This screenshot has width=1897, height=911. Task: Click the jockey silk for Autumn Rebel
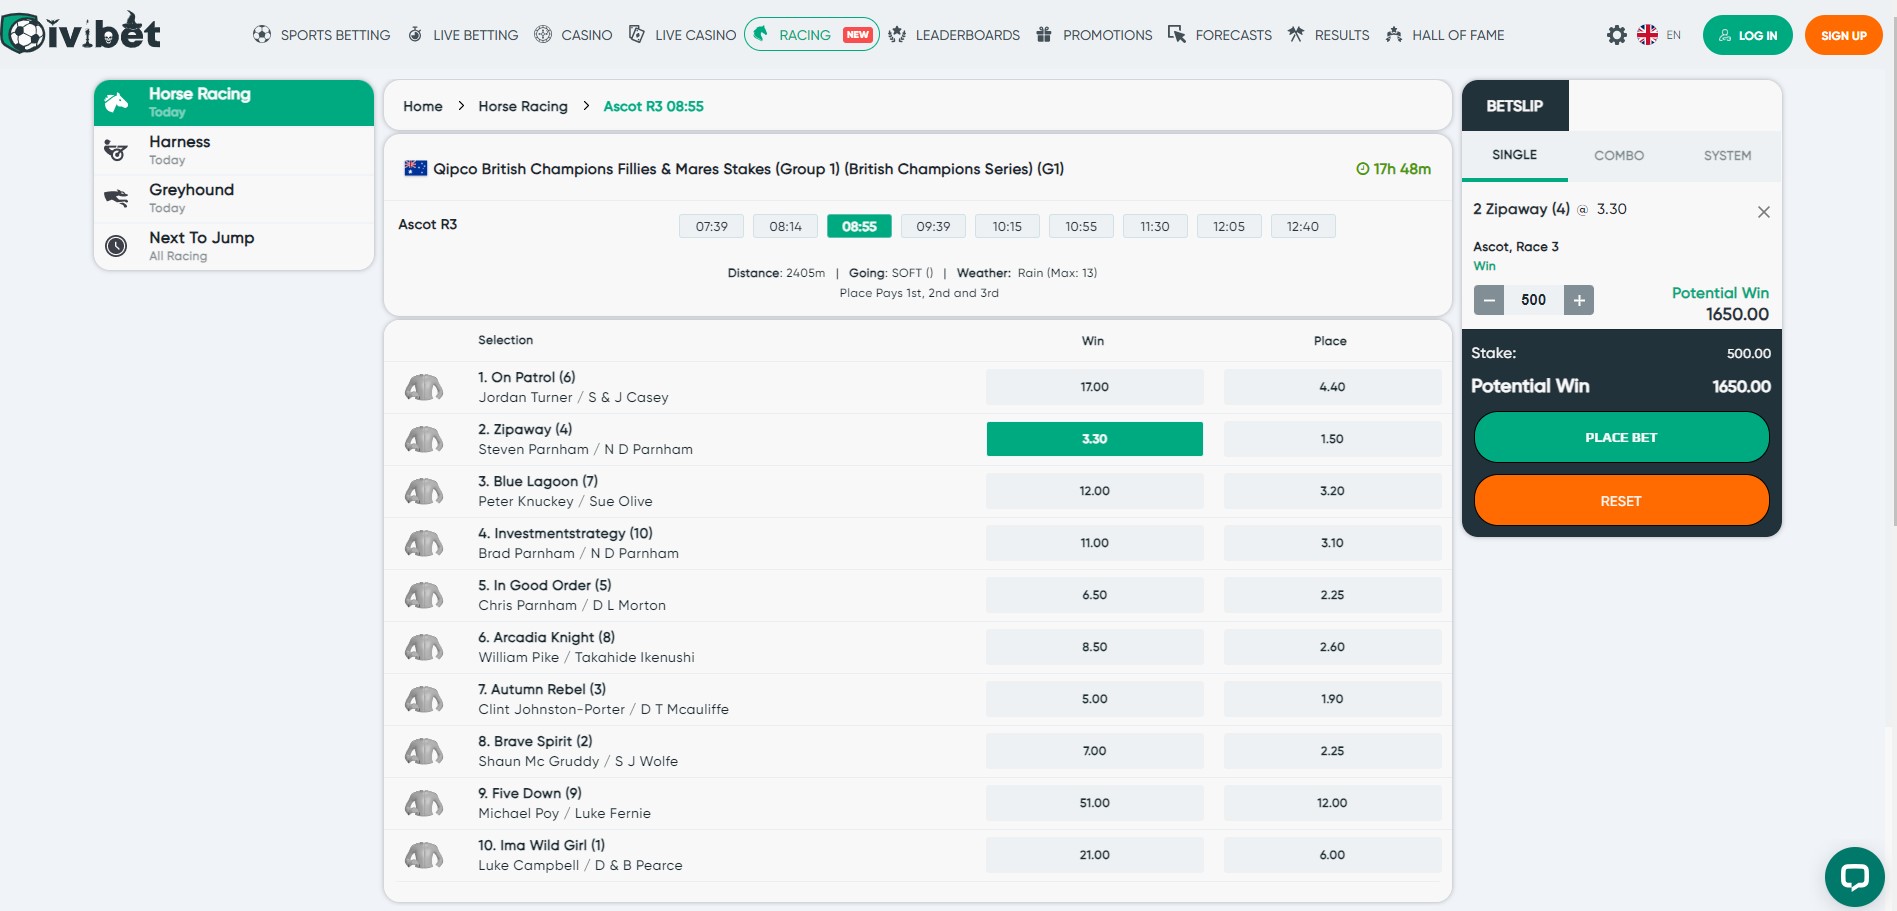424,699
